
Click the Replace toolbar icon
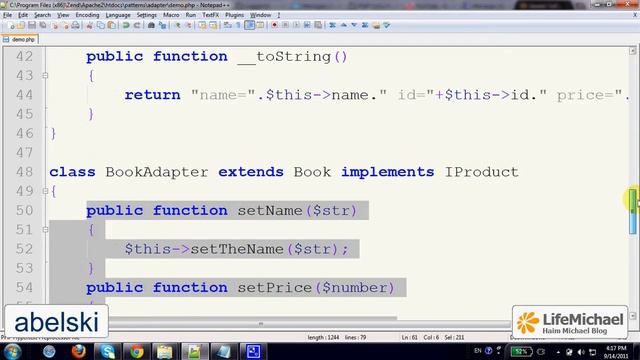pyautogui.click(x=162, y=25)
